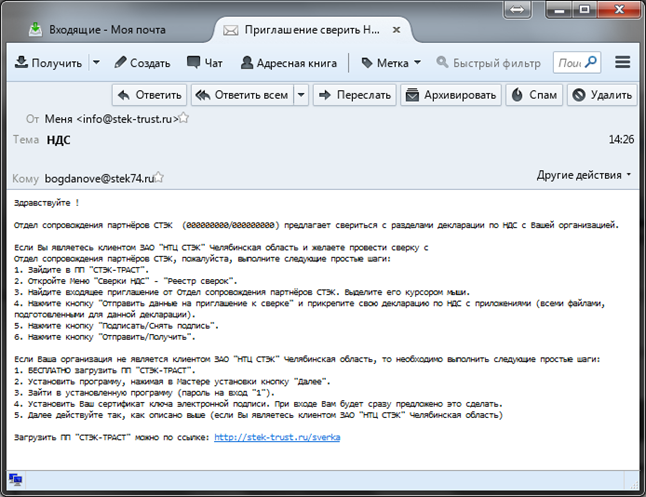Click recipient address bogdanove@stek74.ru
This screenshot has height=497, width=646.
[x=99, y=178]
